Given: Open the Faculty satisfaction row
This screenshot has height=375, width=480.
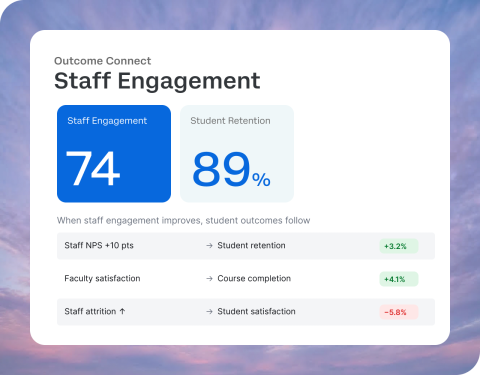Looking at the screenshot, I should (x=246, y=279).
